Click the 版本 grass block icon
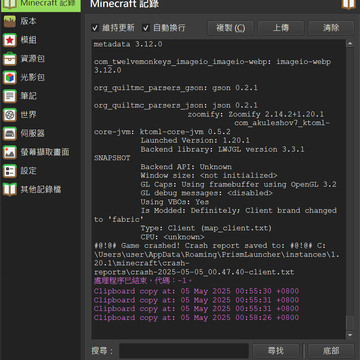The image size is (360, 360). (x=10, y=21)
